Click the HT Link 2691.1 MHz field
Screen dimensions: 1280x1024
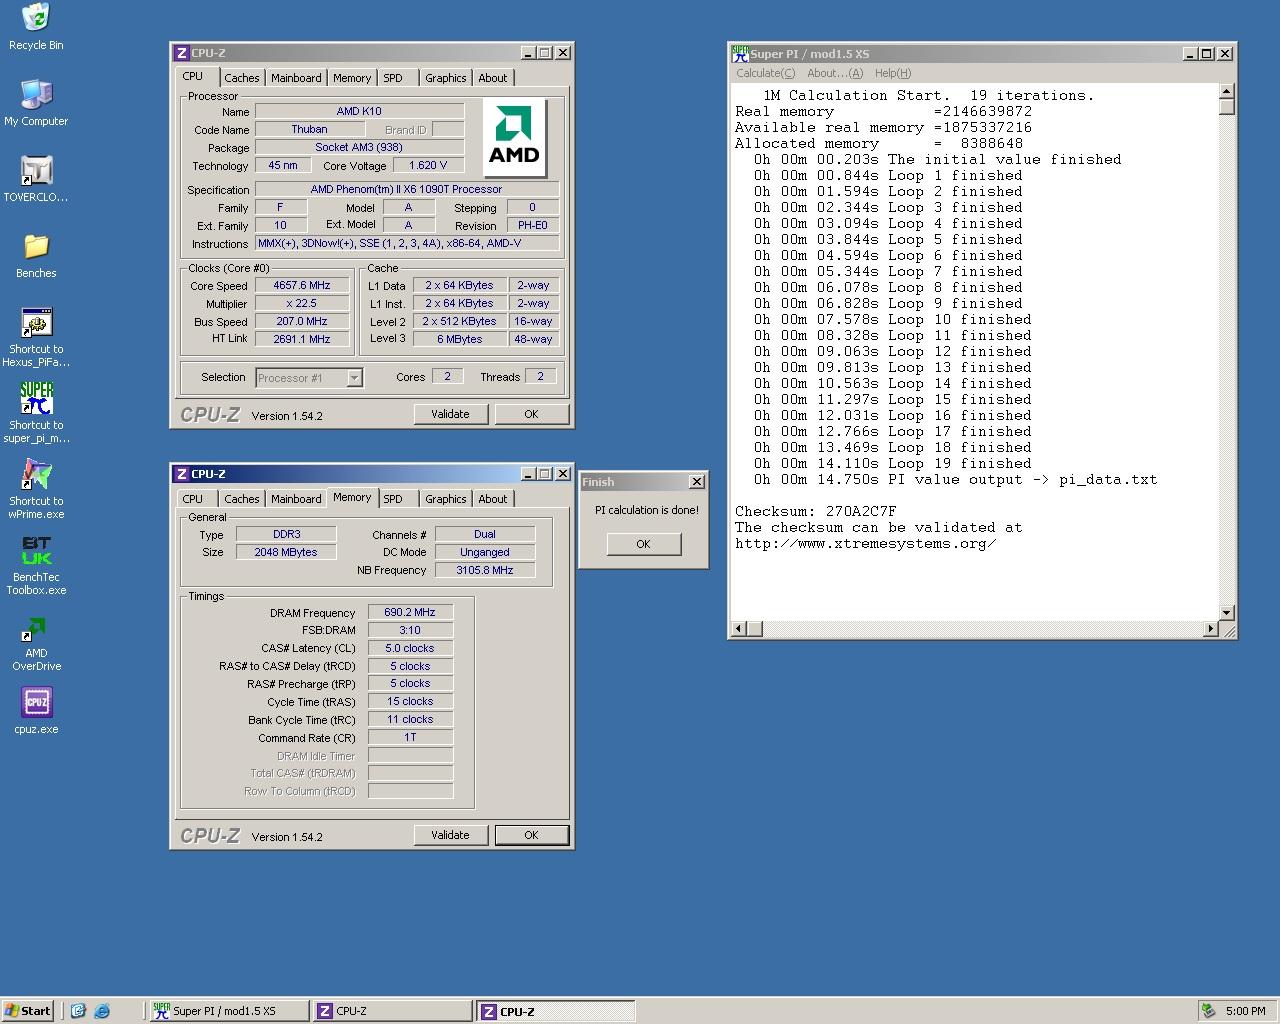point(302,340)
